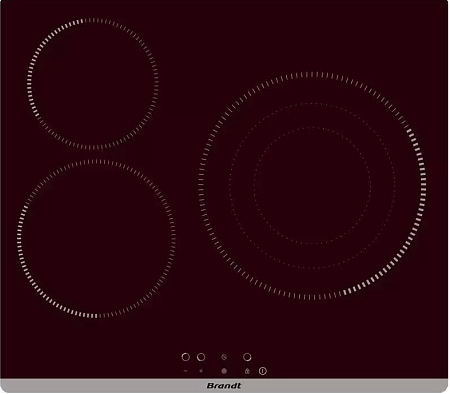Image resolution: width=450 pixels, height=394 pixels.
Task: Tap the padlock control lock icon
Action: point(247,371)
